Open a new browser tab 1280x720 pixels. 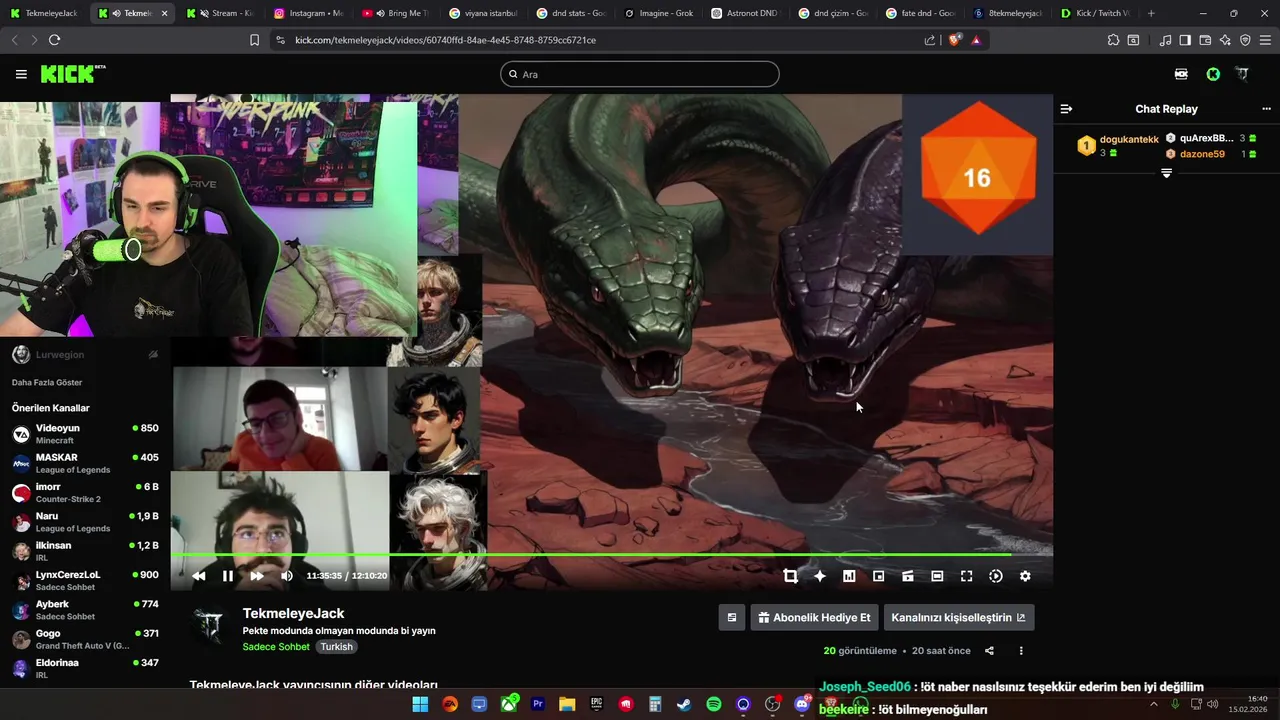click(x=1151, y=13)
